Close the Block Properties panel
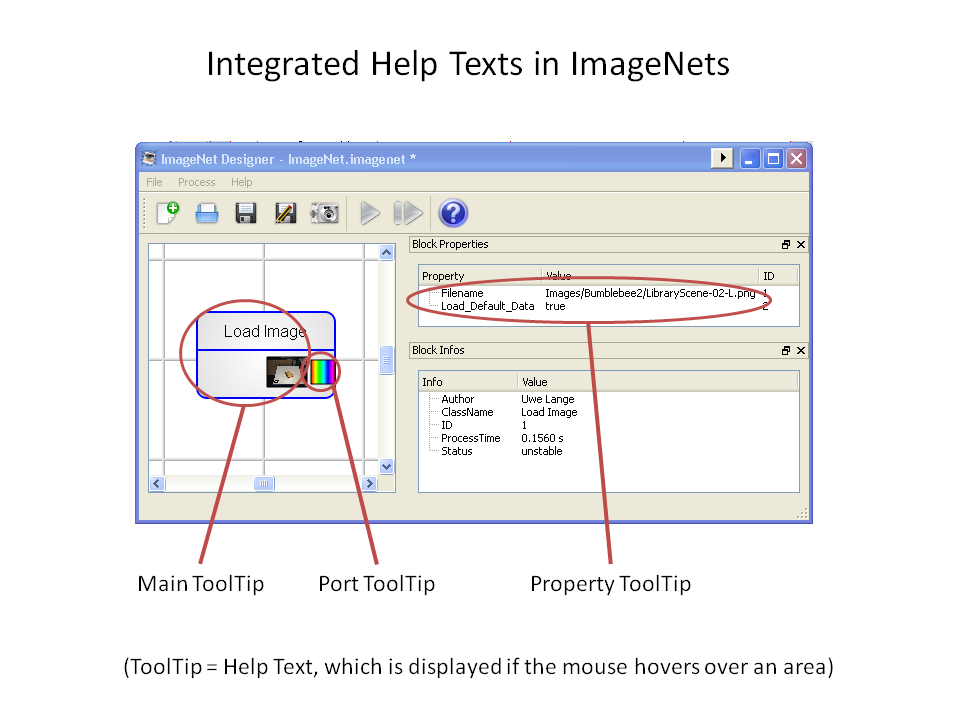 tap(801, 244)
